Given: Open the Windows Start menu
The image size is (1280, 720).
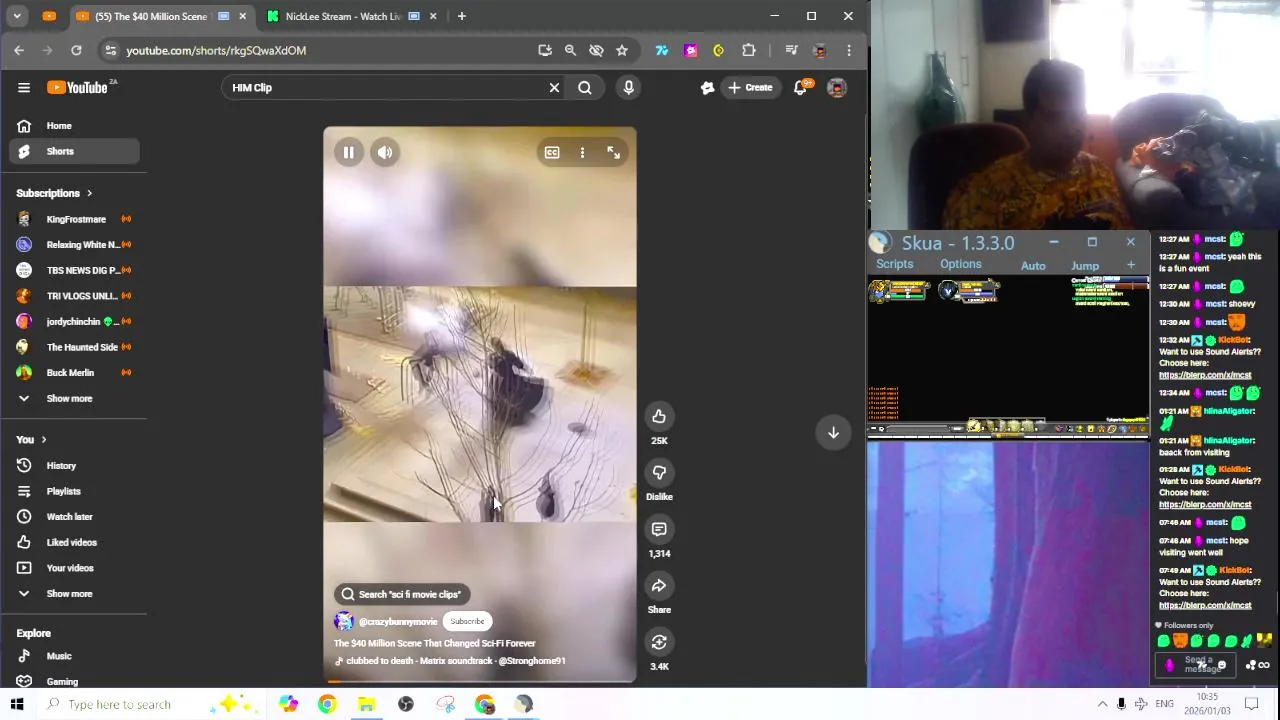Looking at the screenshot, I should coord(17,704).
